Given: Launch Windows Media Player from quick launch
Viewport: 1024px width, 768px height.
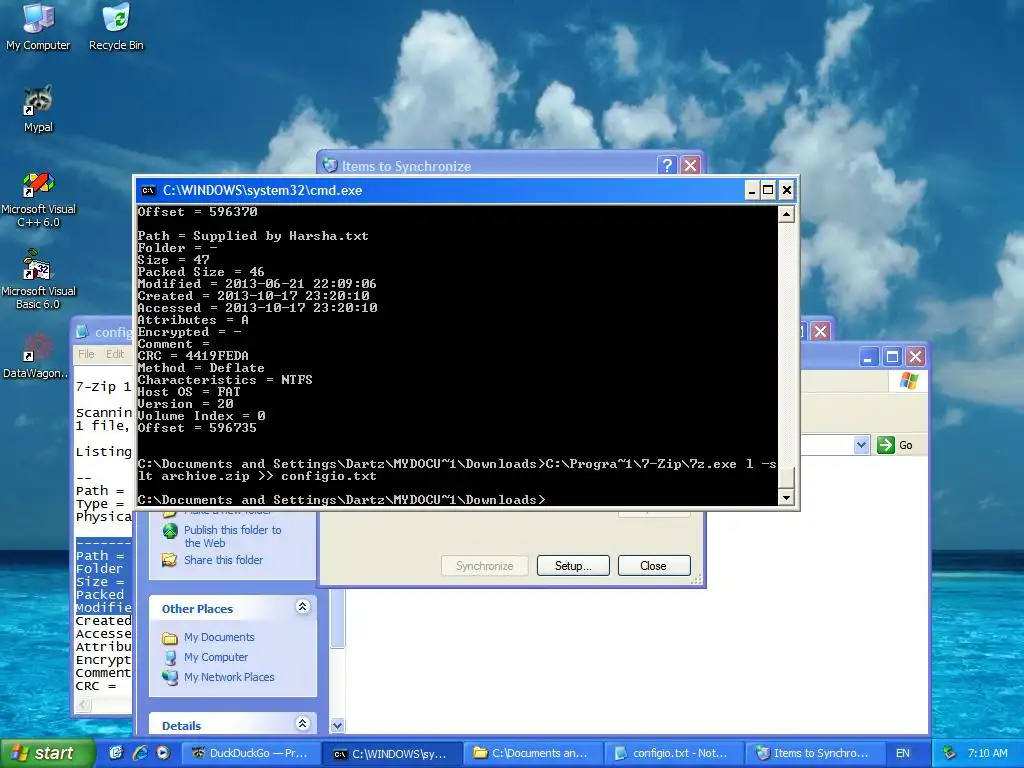Looking at the screenshot, I should pos(163,752).
